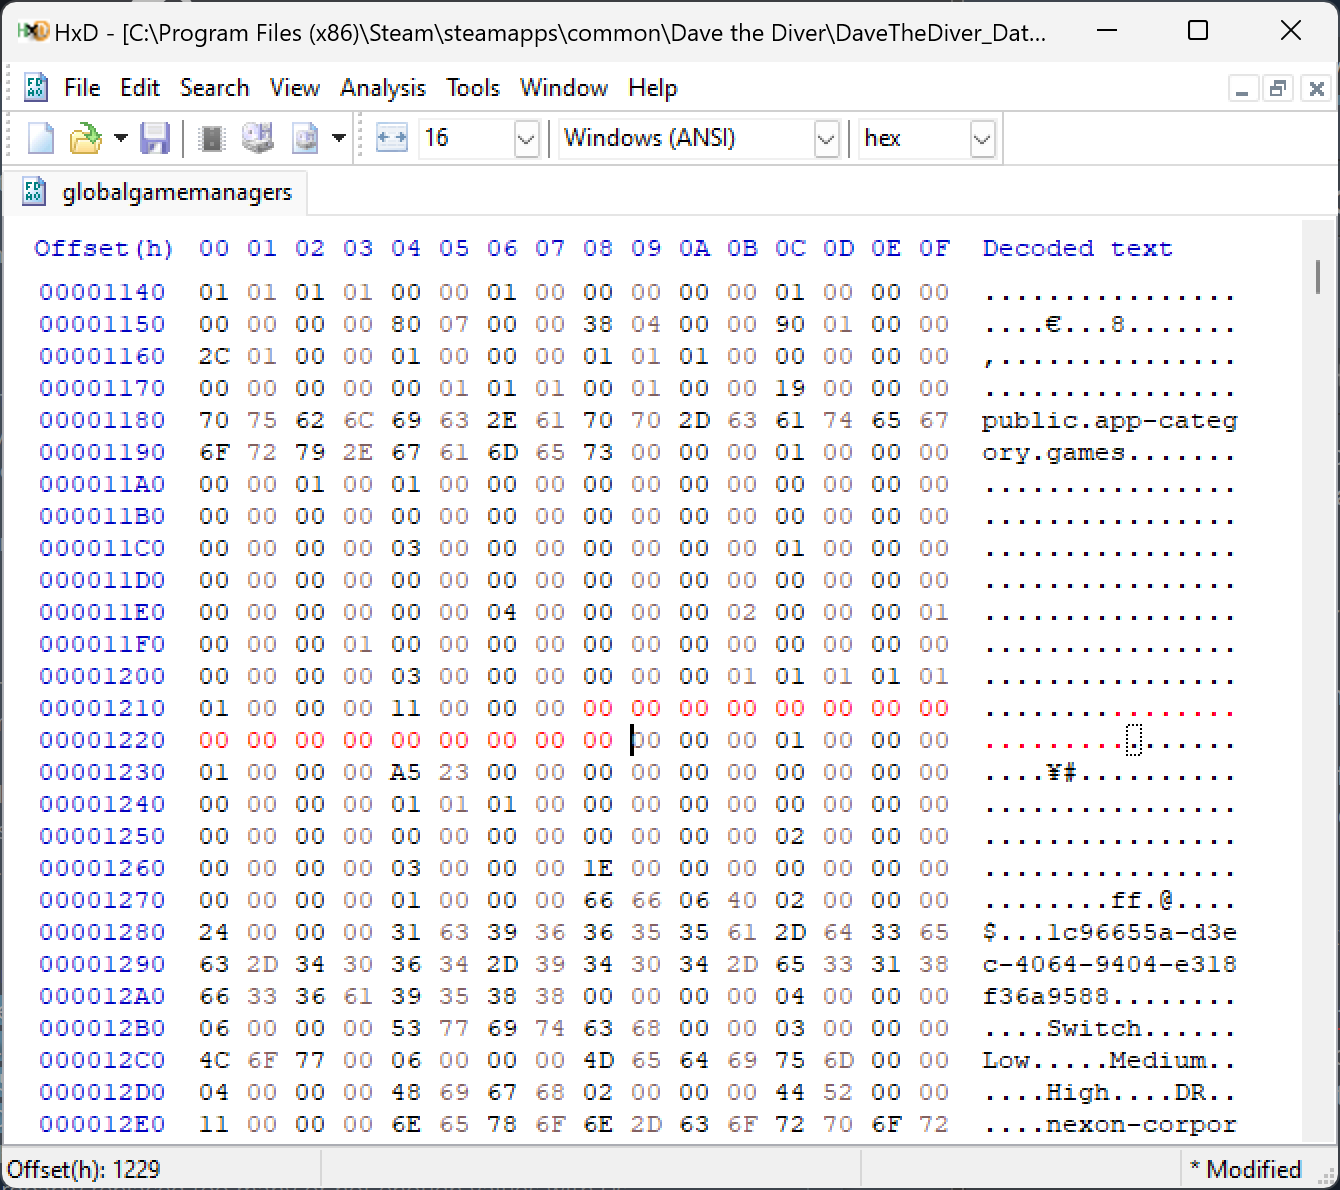Click decoded text 'ory.games'
Image resolution: width=1340 pixels, height=1190 pixels.
point(1053,452)
